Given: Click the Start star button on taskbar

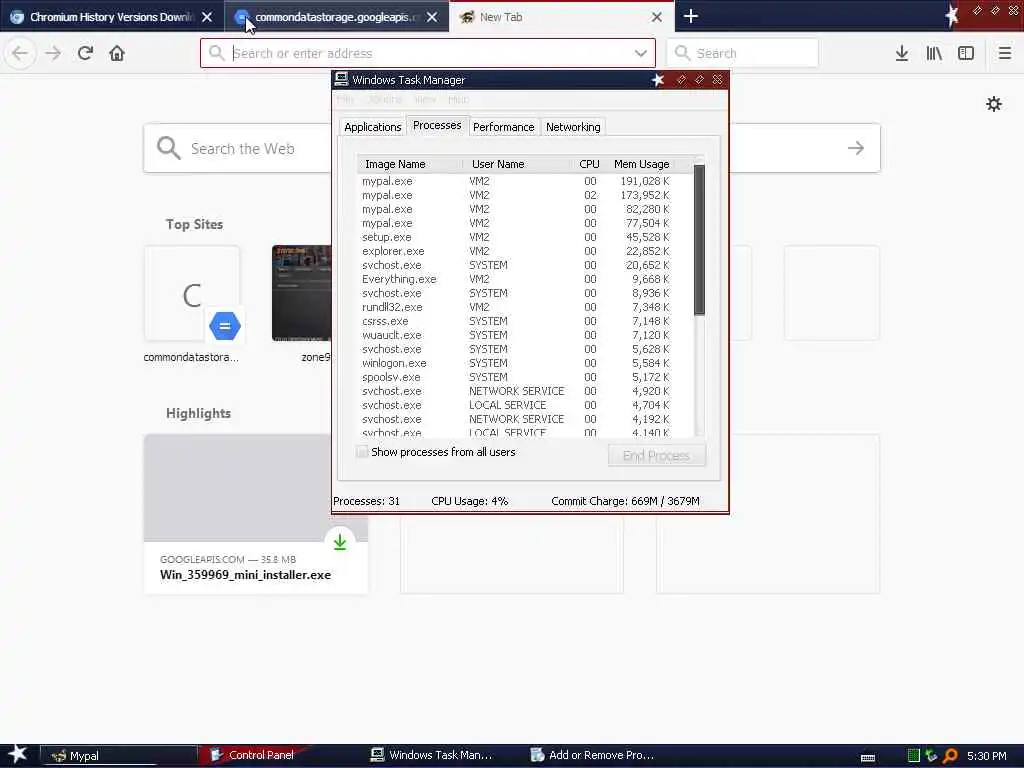Looking at the screenshot, I should 18,754.
